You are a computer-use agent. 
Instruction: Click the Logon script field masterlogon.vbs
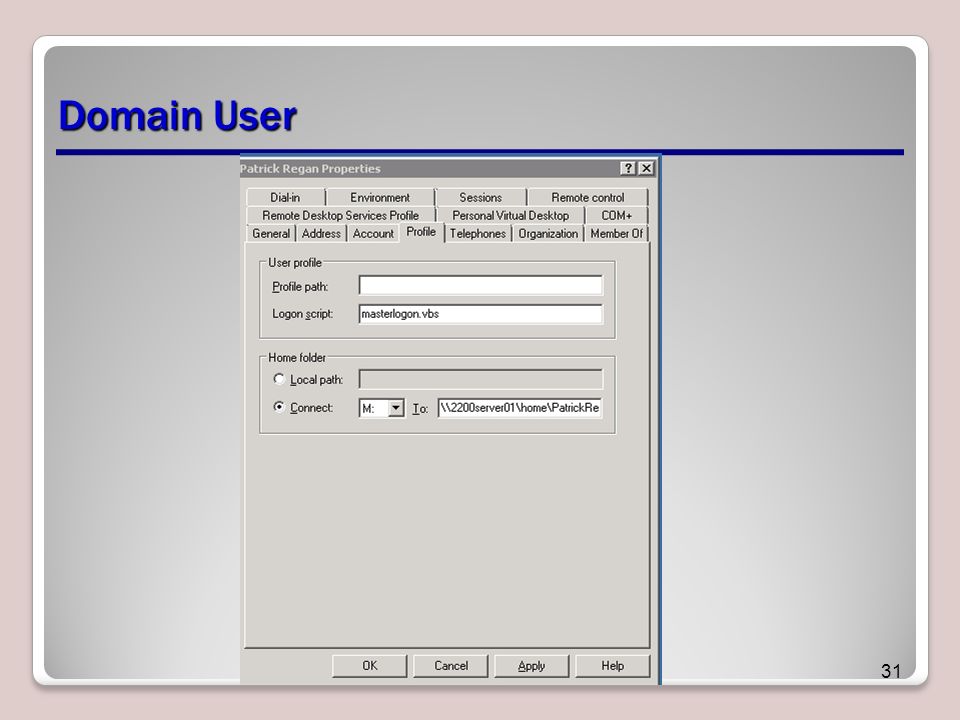pos(481,313)
